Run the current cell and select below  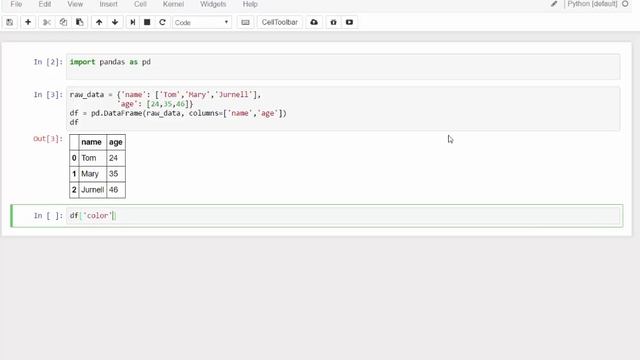point(133,22)
